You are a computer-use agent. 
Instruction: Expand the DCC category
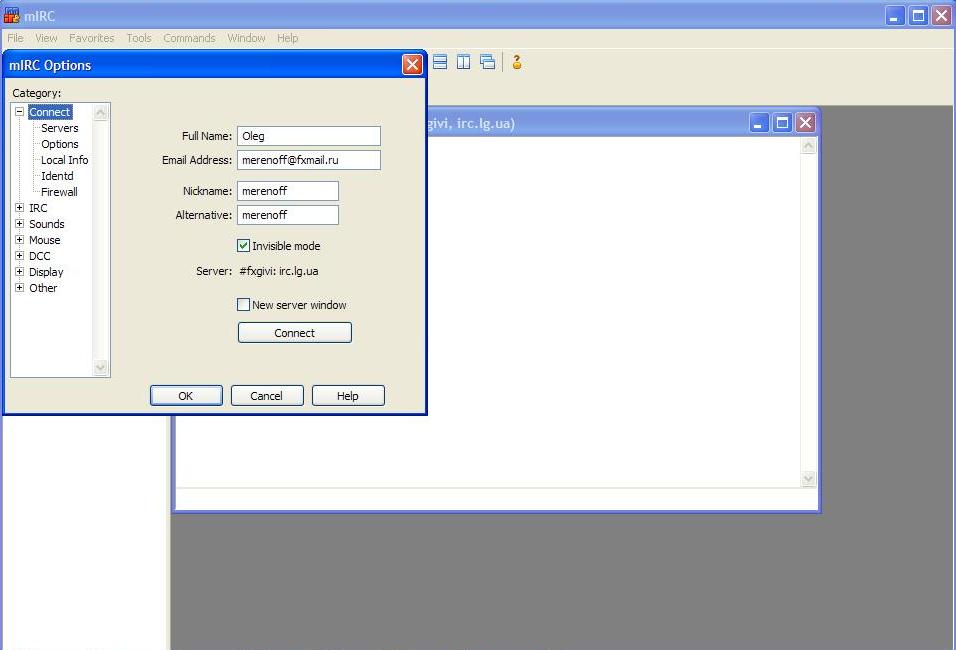(20, 255)
